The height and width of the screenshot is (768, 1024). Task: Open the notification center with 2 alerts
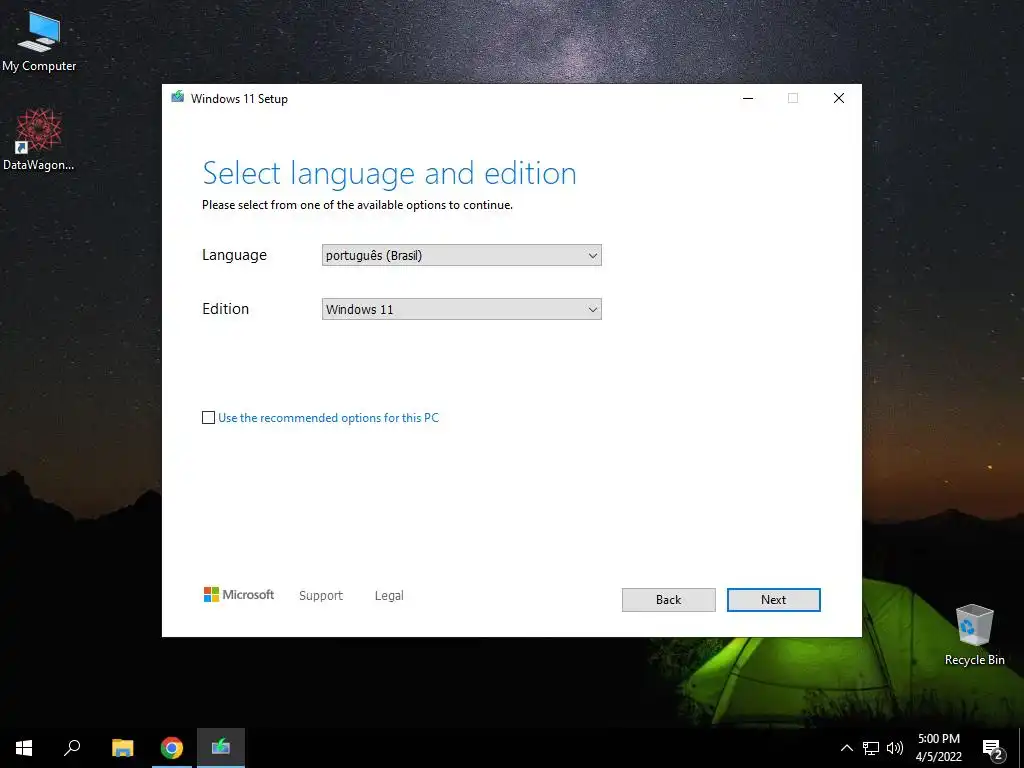point(993,749)
